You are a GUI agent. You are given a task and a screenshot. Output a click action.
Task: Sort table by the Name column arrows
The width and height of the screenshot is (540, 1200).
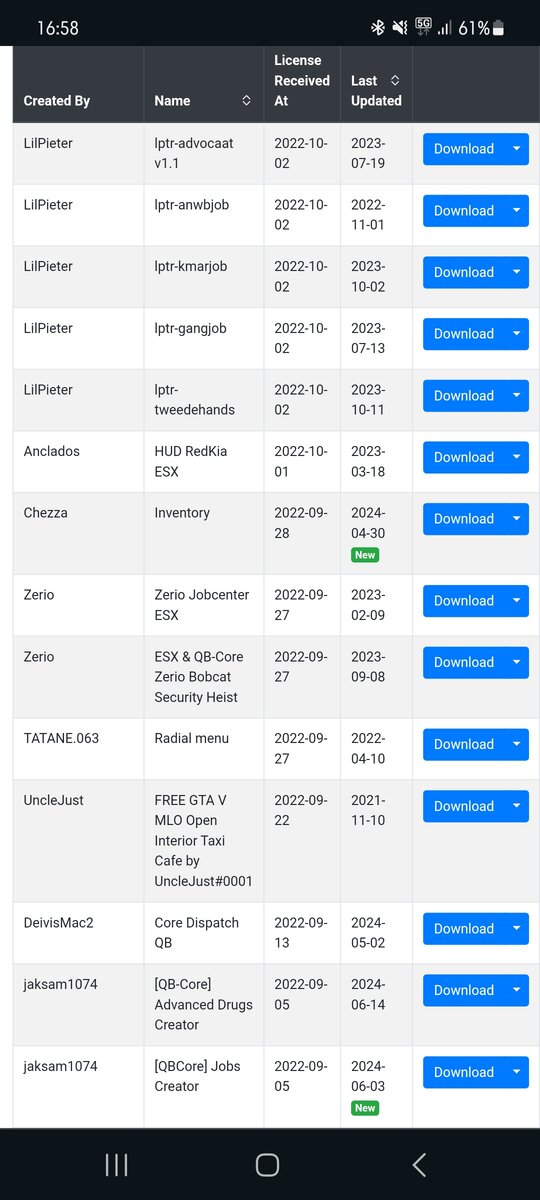coord(247,100)
